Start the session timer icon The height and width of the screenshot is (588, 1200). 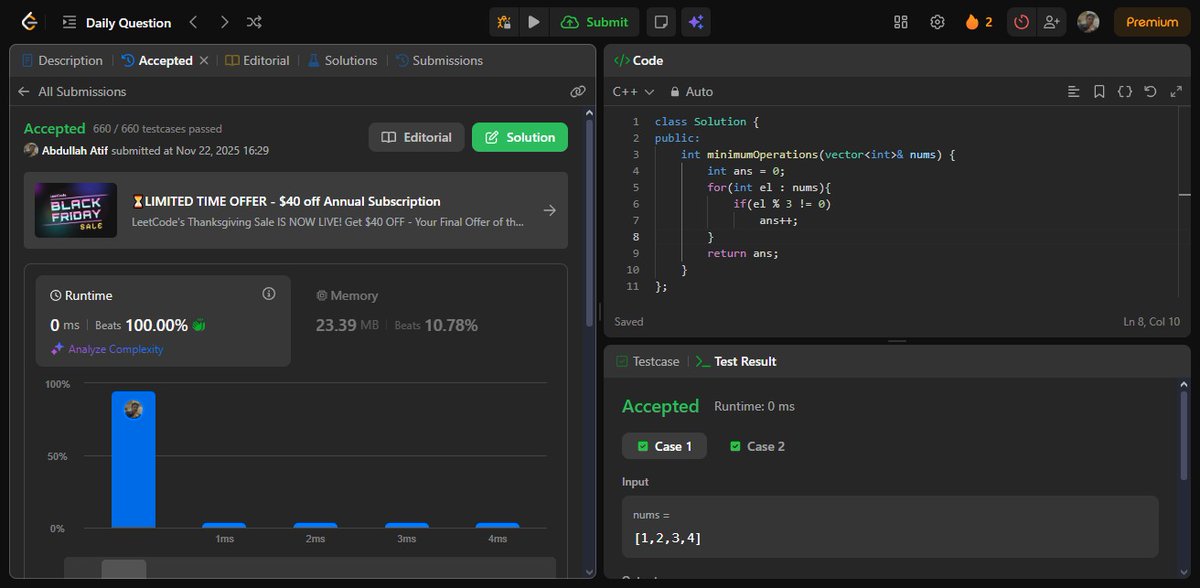click(x=1021, y=22)
